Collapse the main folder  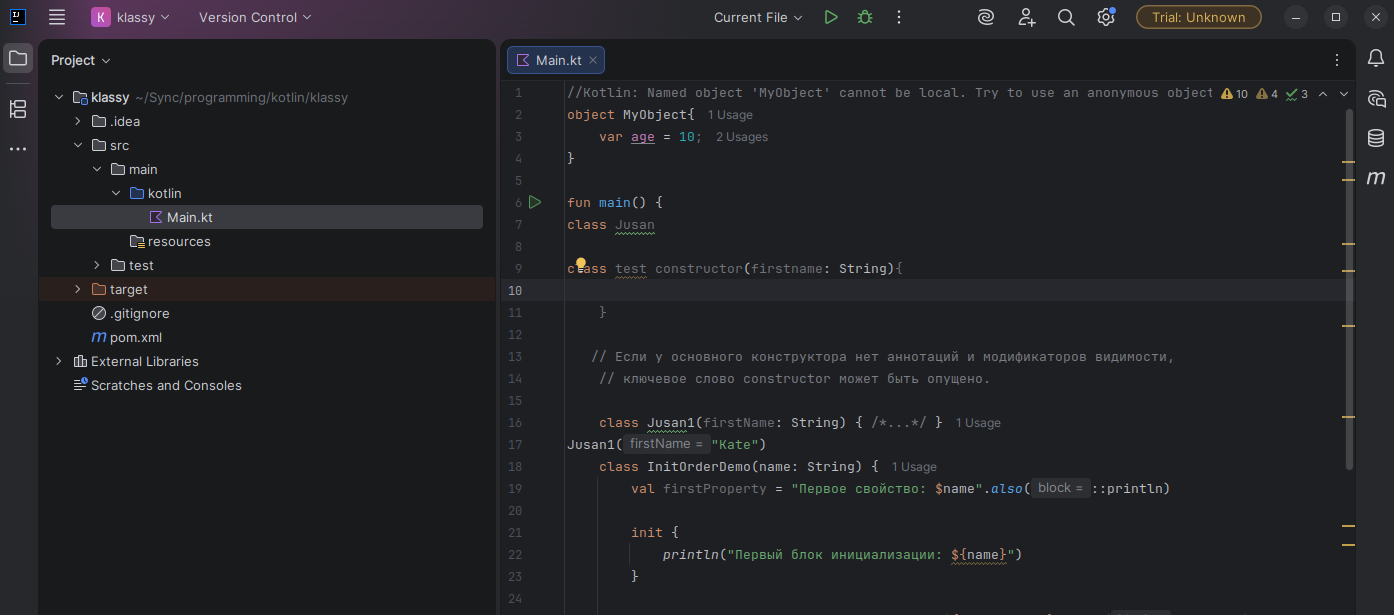pos(97,169)
